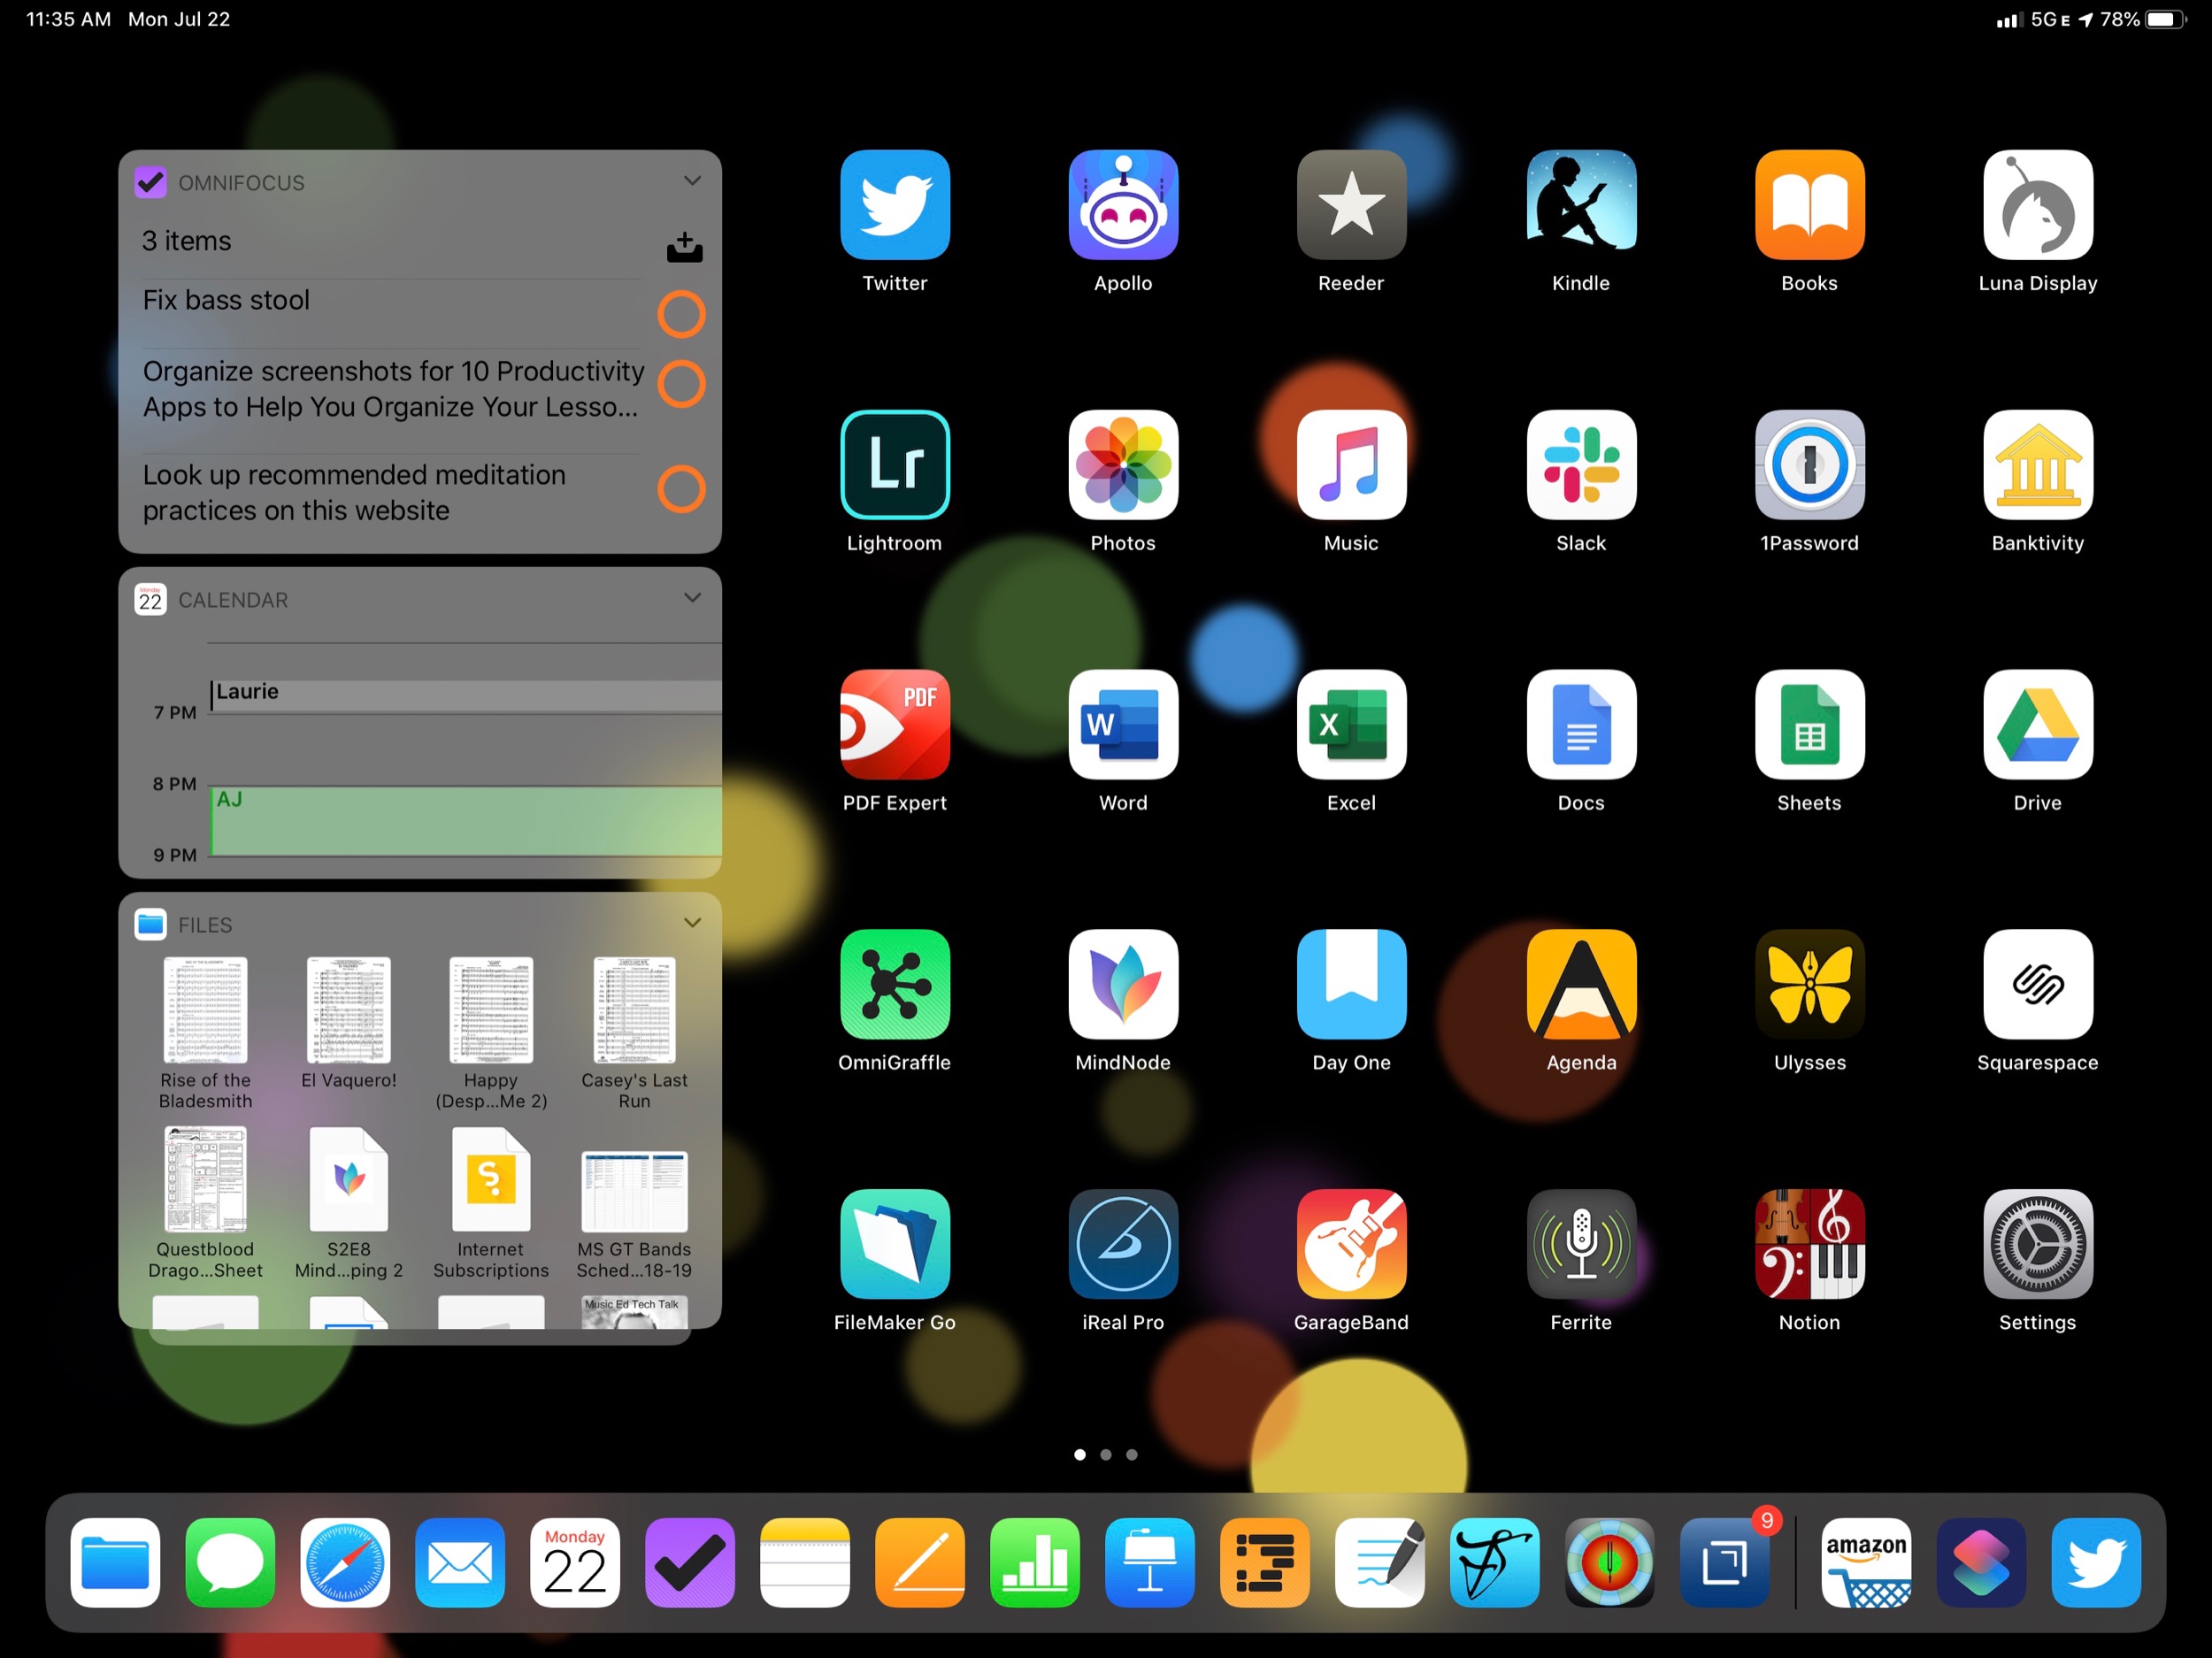
Task: Launch Keynote from the dock
Action: tap(1149, 1562)
